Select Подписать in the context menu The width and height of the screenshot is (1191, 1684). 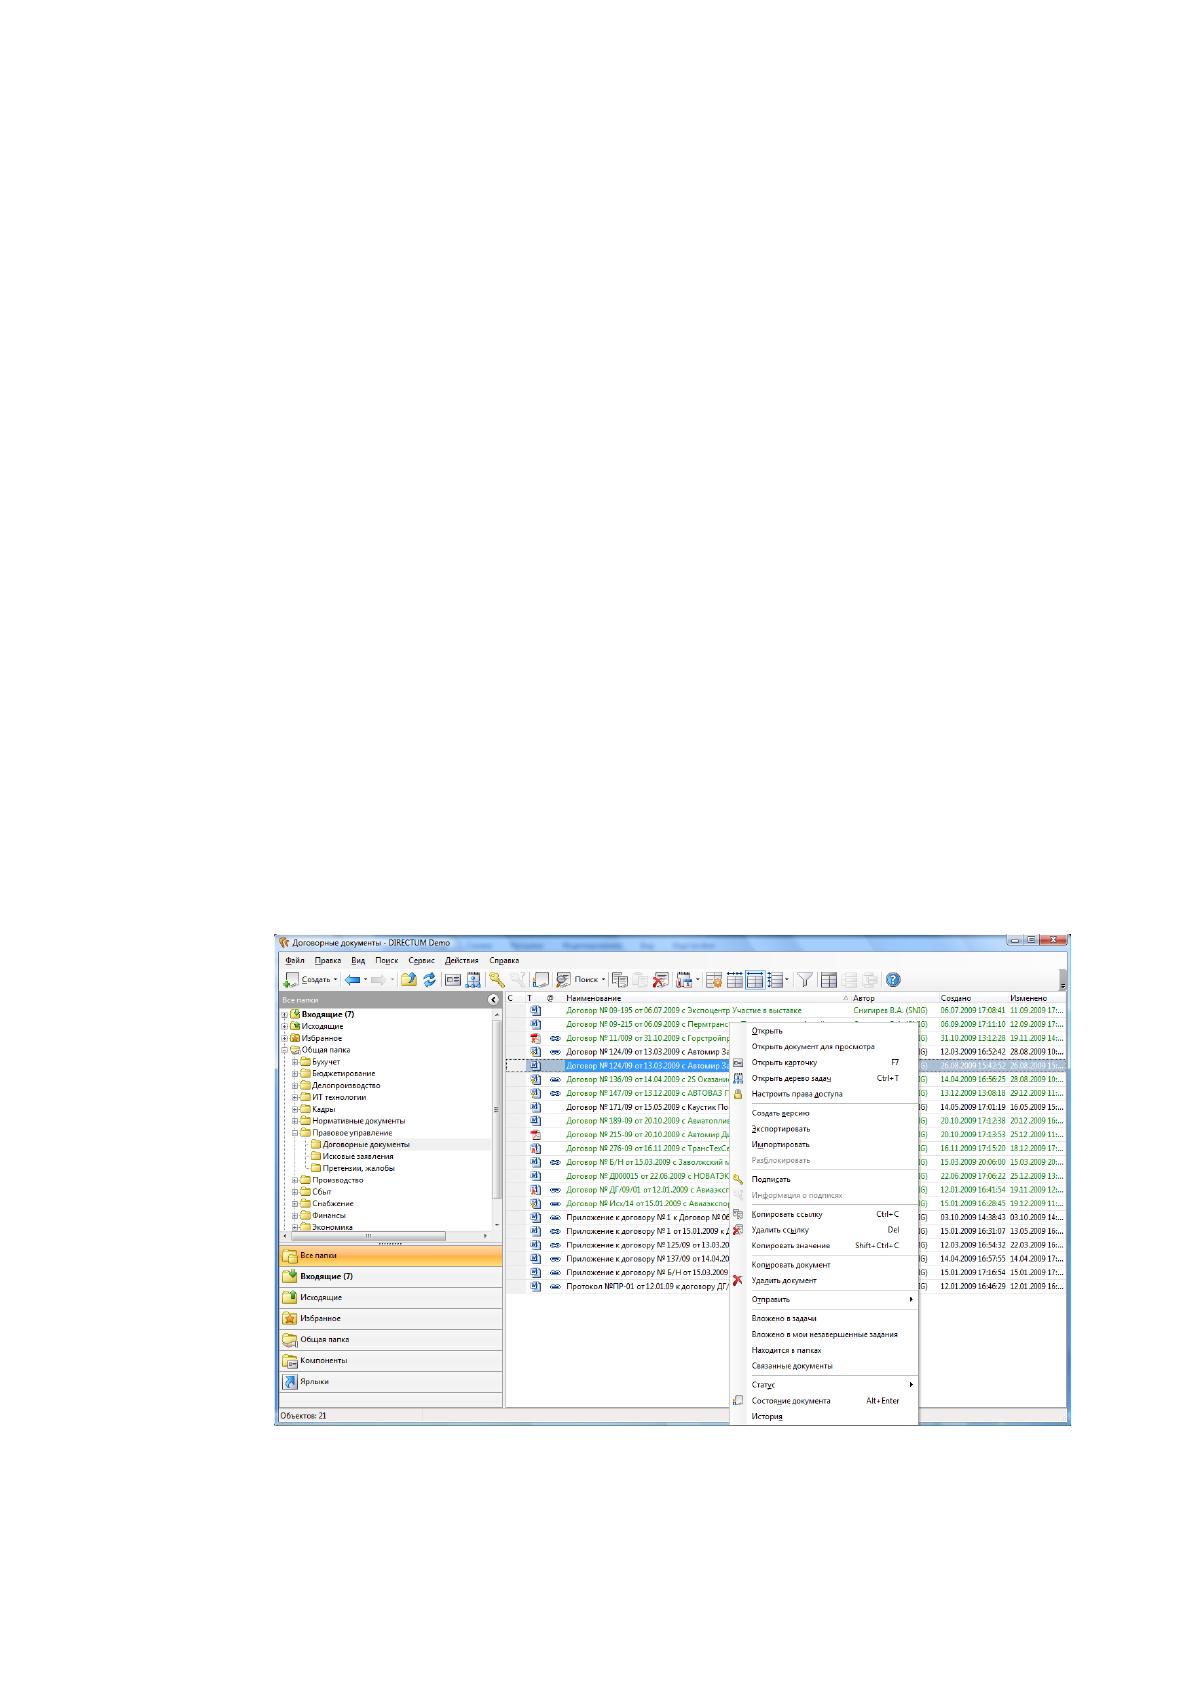(x=770, y=1179)
